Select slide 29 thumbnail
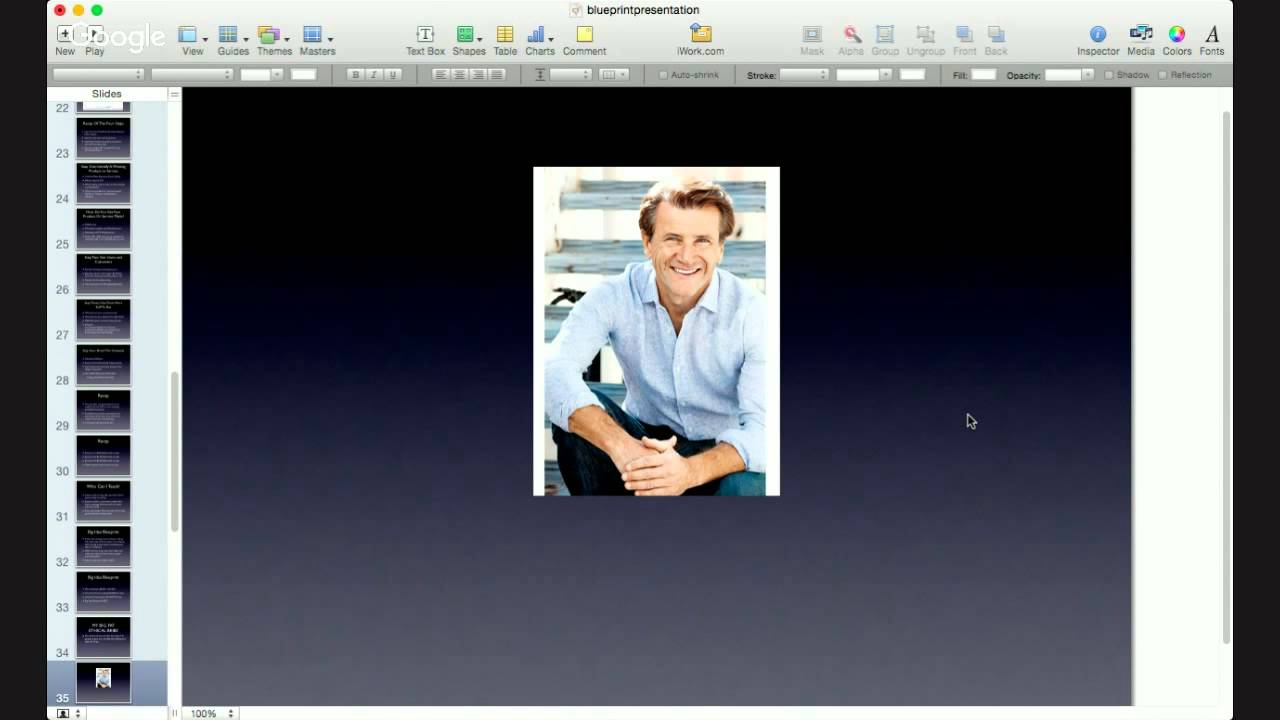 point(103,410)
